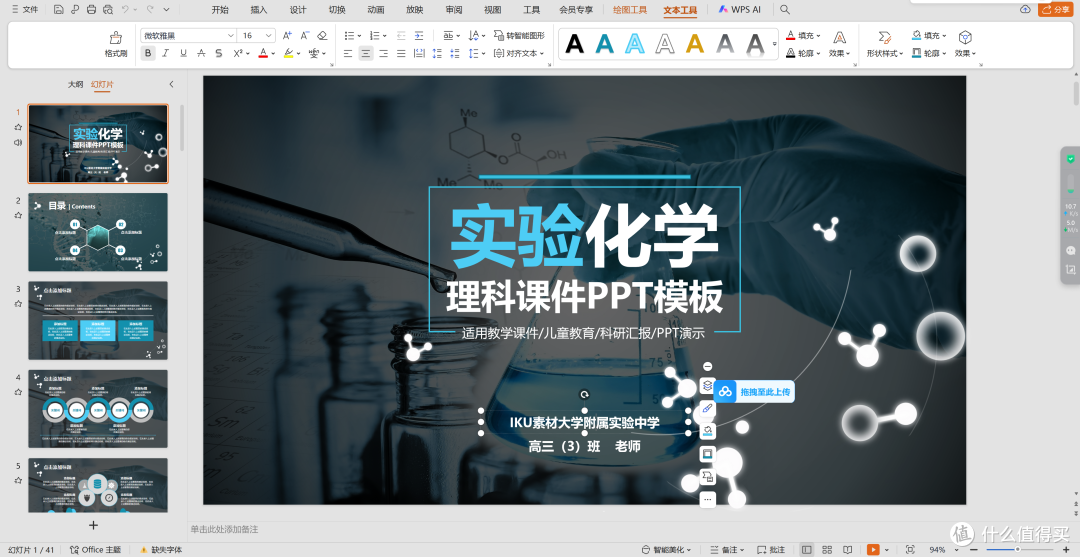The image size is (1080, 557).
Task: Decrease font size with A- icon
Action: click(304, 35)
